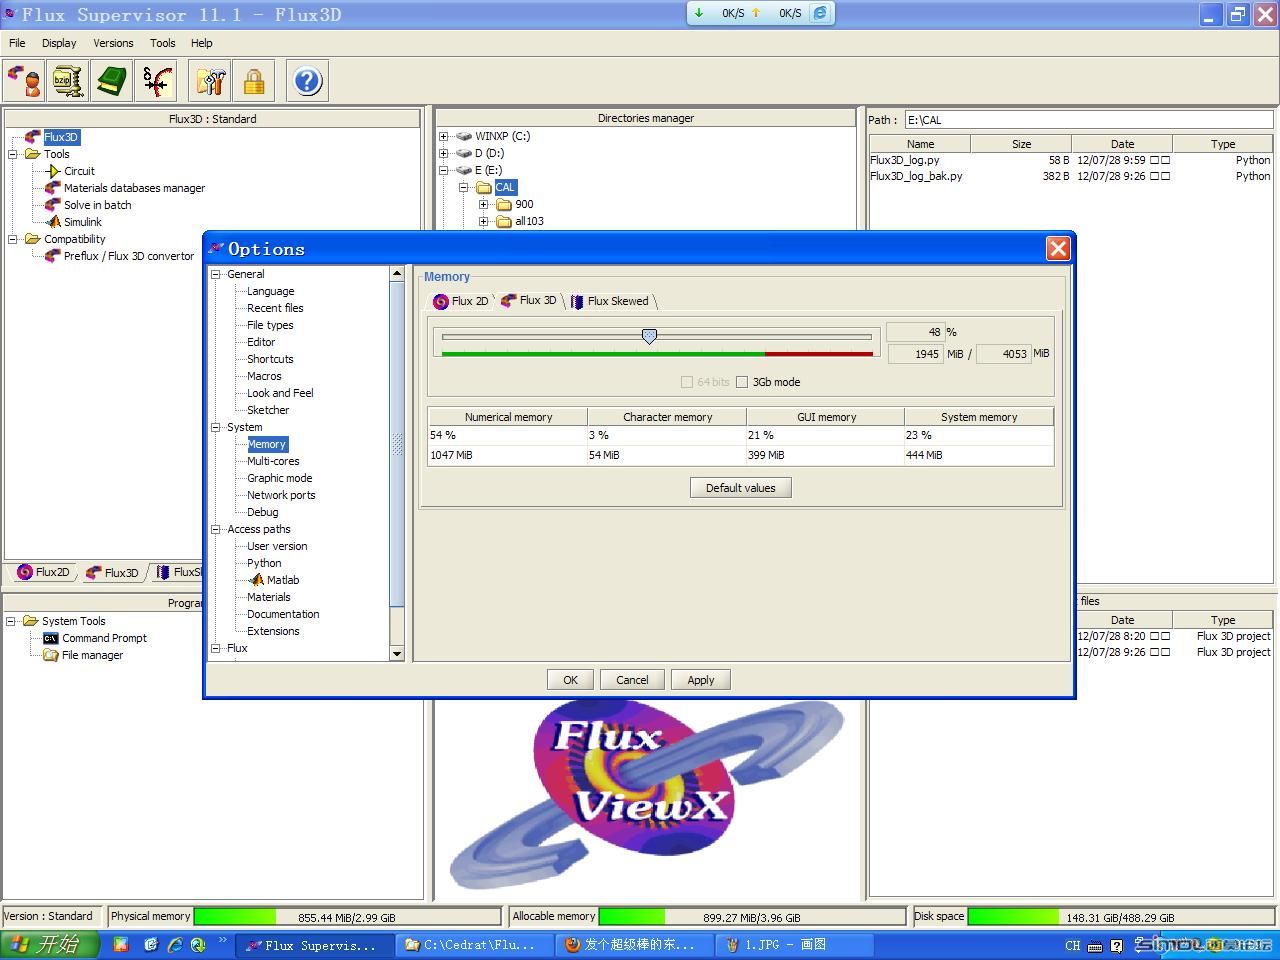Switch to Flux 2D memory tab
Screen dimensions: 1280x960
point(461,301)
